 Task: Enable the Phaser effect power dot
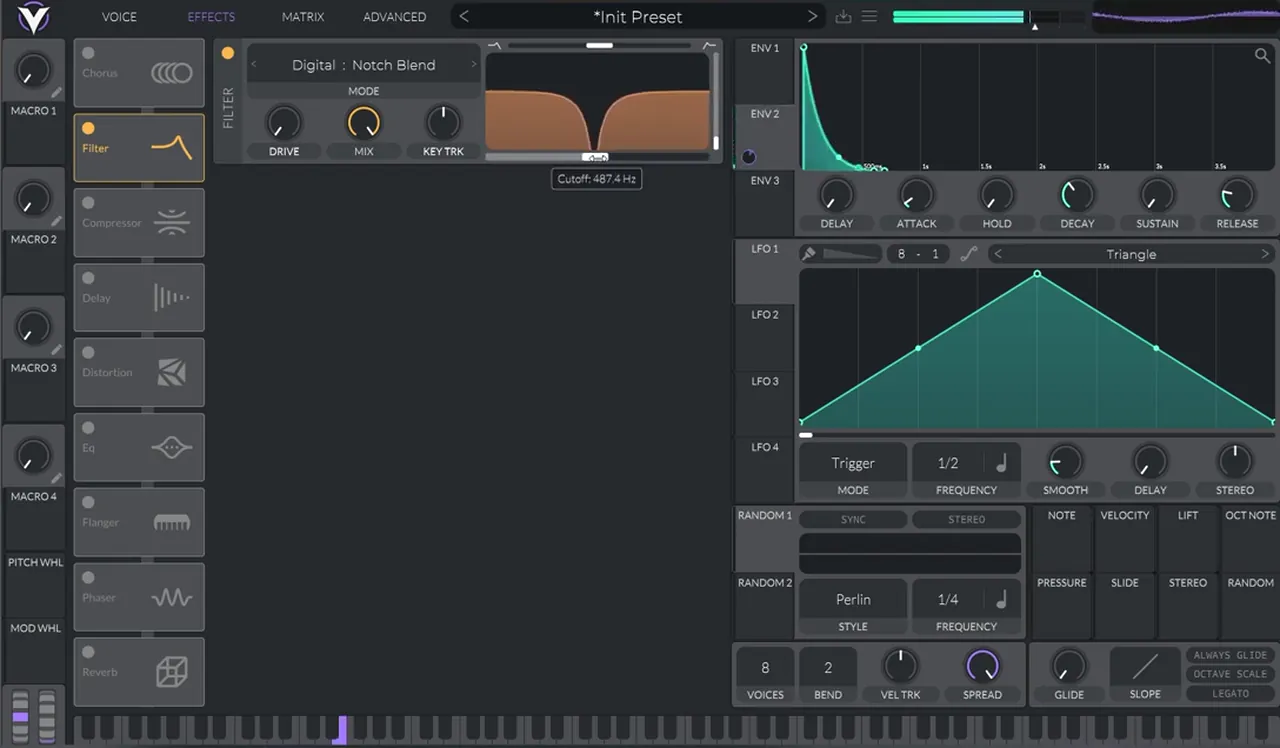click(x=88, y=577)
